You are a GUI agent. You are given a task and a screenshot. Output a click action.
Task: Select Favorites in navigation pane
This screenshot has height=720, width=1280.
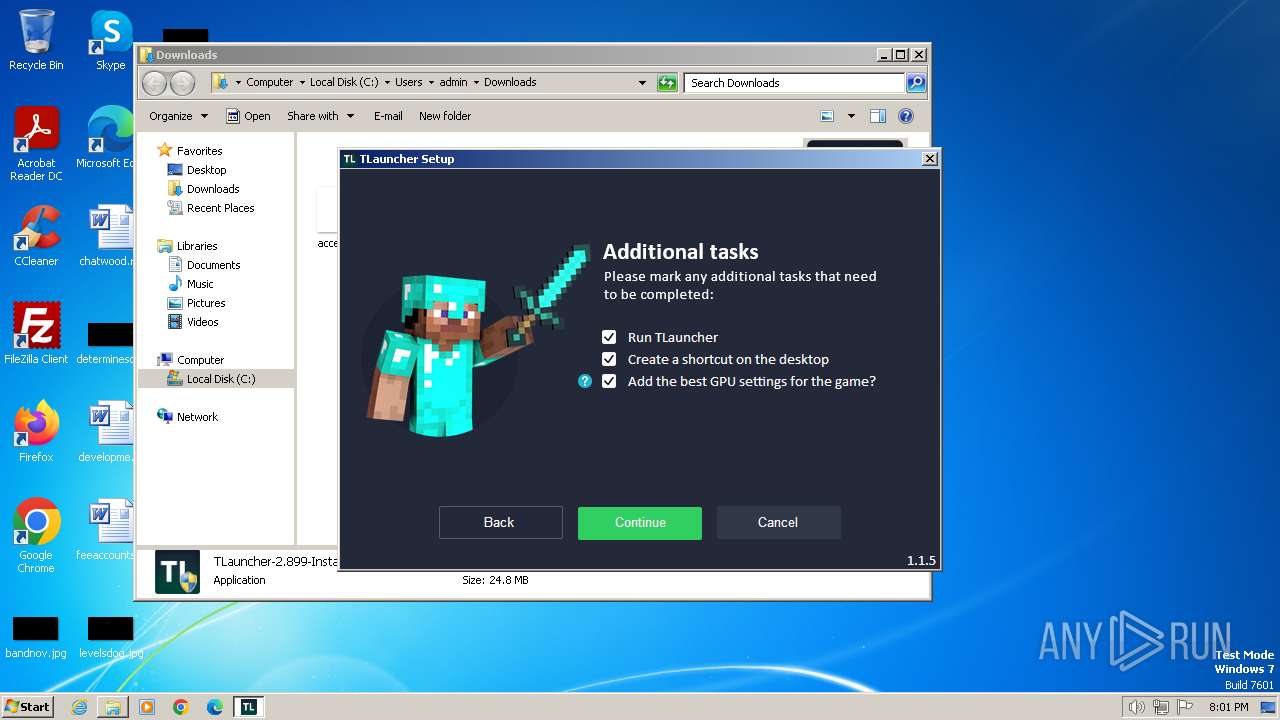[199, 151]
